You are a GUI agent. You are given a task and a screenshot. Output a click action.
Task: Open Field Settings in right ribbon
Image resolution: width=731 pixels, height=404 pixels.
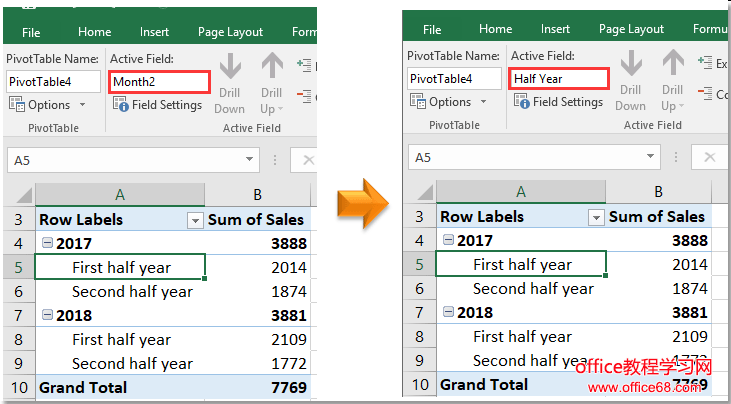(558, 102)
